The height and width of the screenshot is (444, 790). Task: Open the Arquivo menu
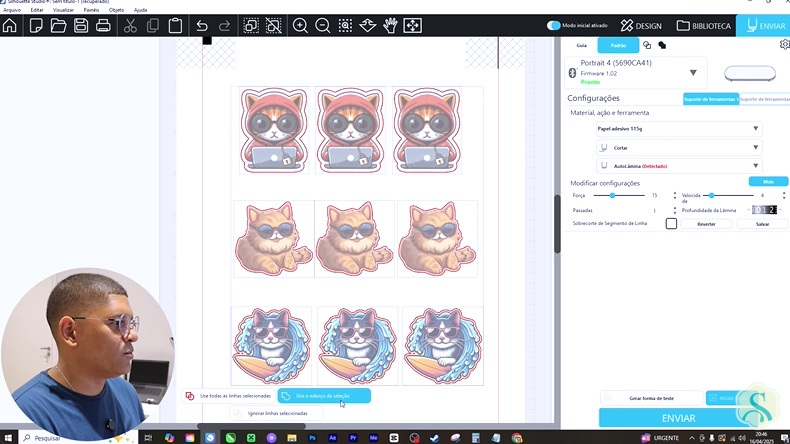coord(12,10)
